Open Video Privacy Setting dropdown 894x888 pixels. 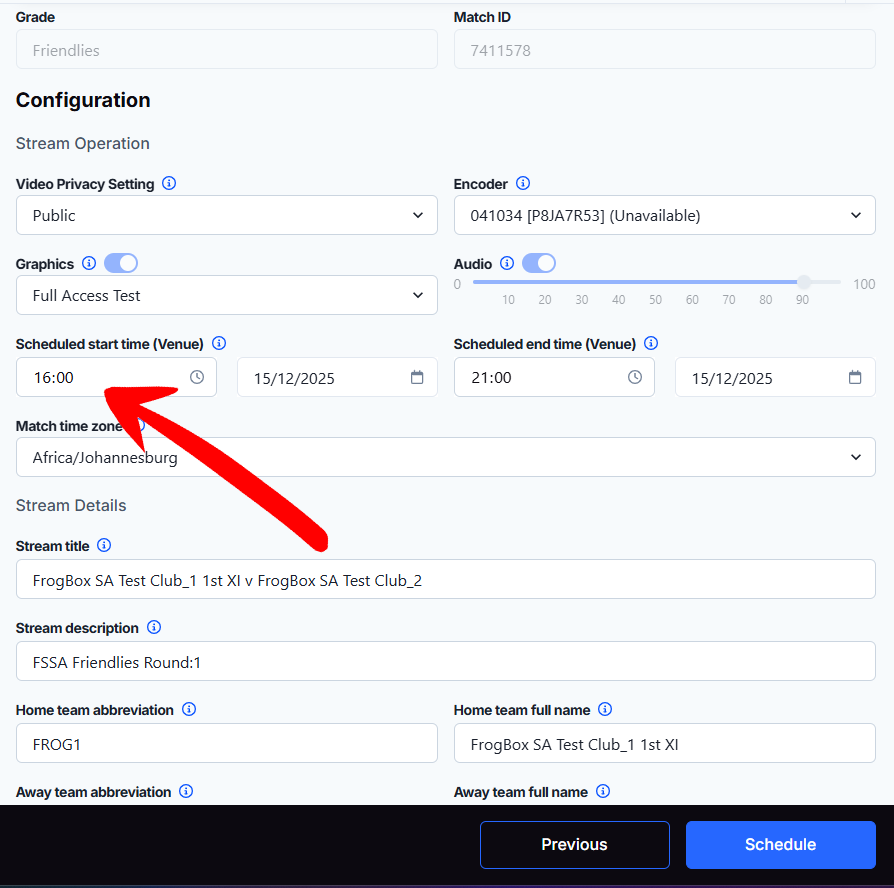226,215
